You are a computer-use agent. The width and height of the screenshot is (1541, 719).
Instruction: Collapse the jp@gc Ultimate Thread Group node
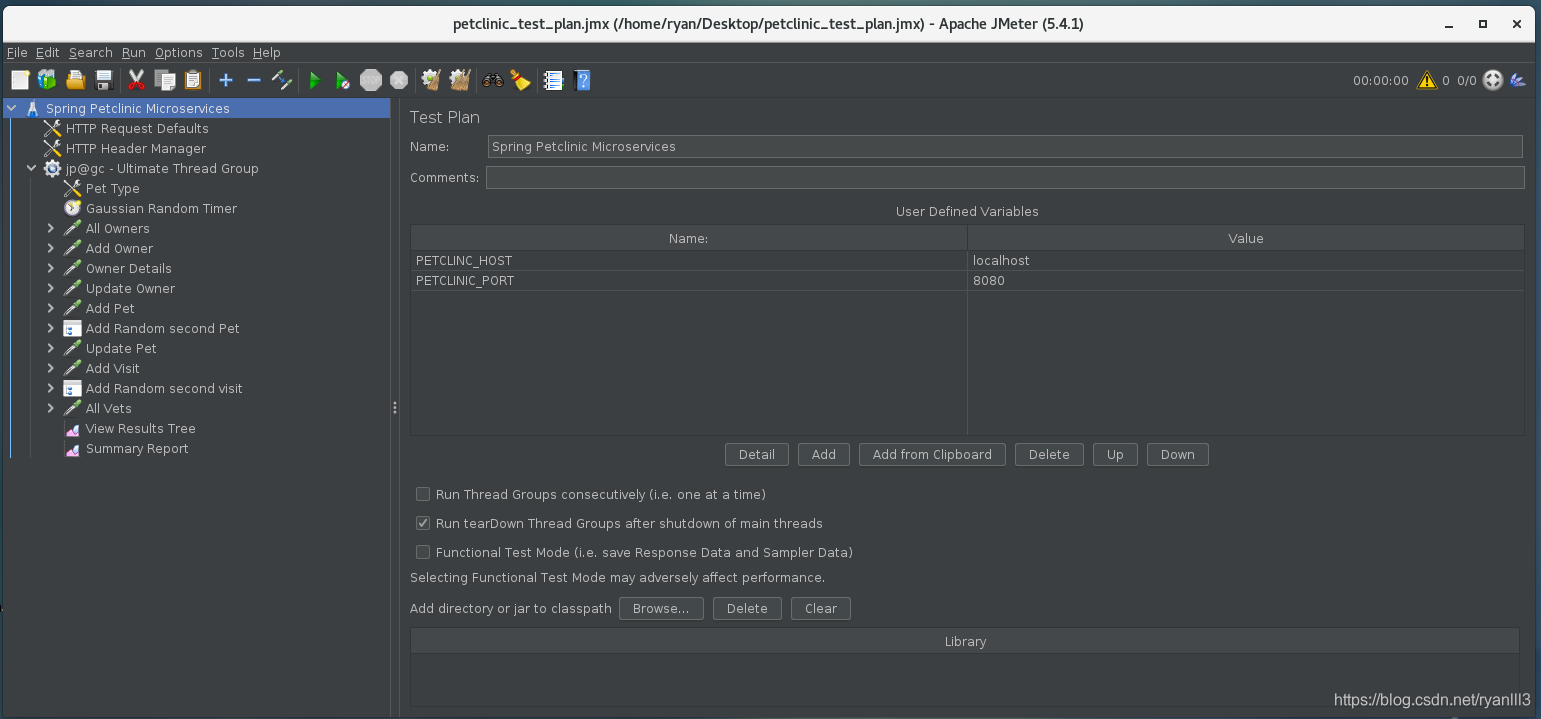[32, 168]
